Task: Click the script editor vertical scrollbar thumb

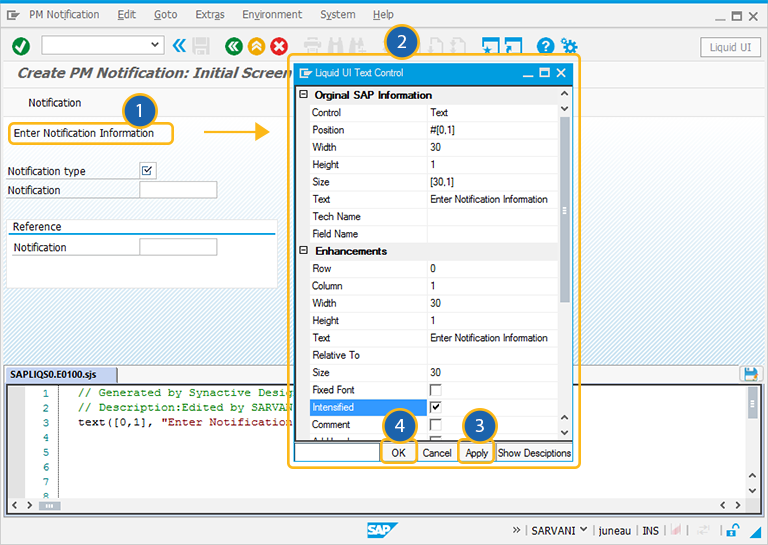Action: click(x=752, y=403)
